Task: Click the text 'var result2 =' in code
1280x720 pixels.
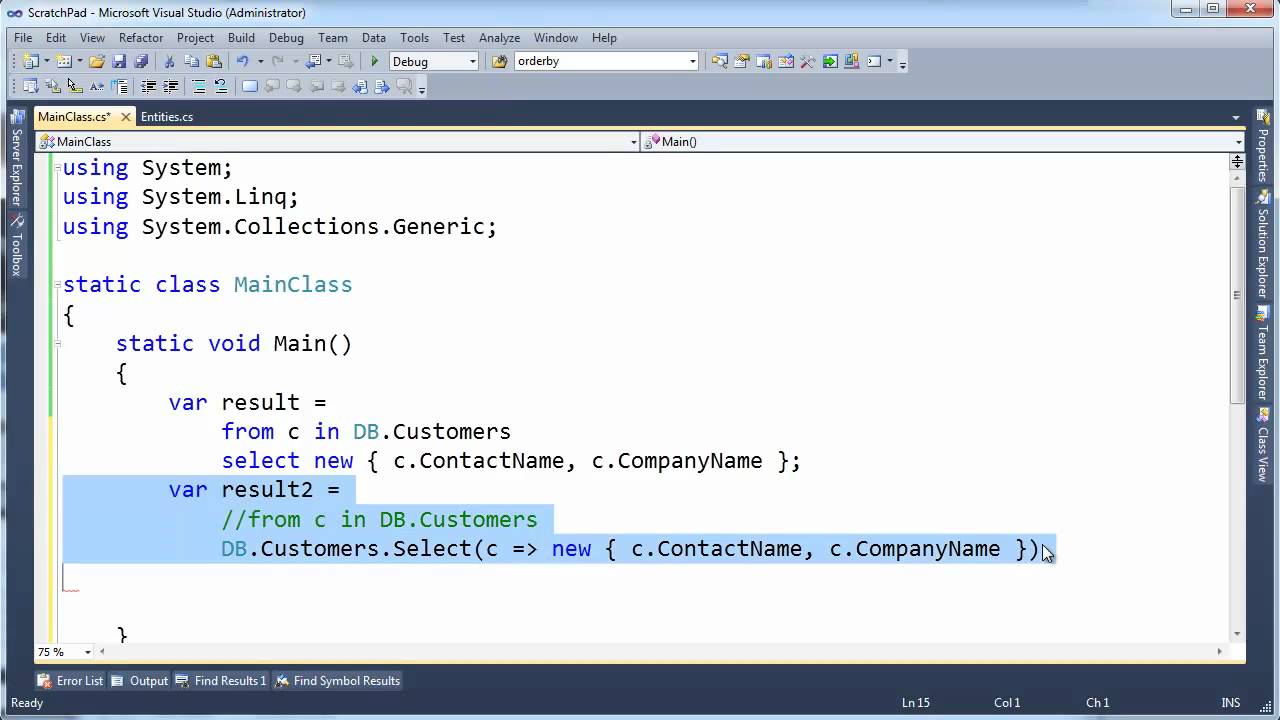Action: [x=254, y=490]
